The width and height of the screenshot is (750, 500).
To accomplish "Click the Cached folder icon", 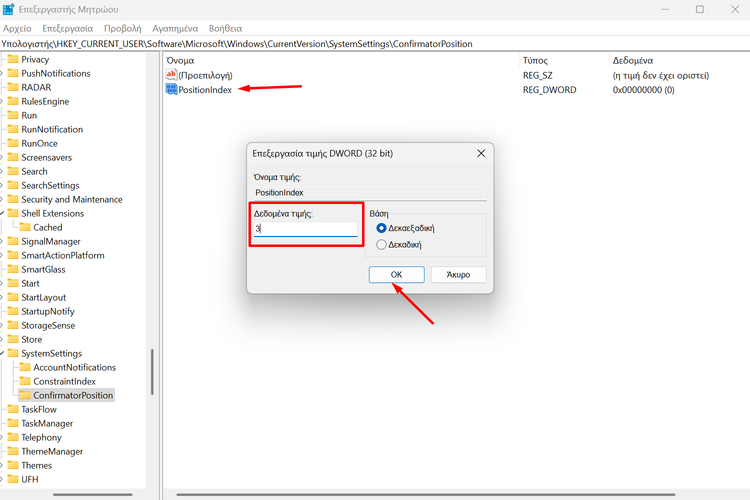I will [x=25, y=227].
